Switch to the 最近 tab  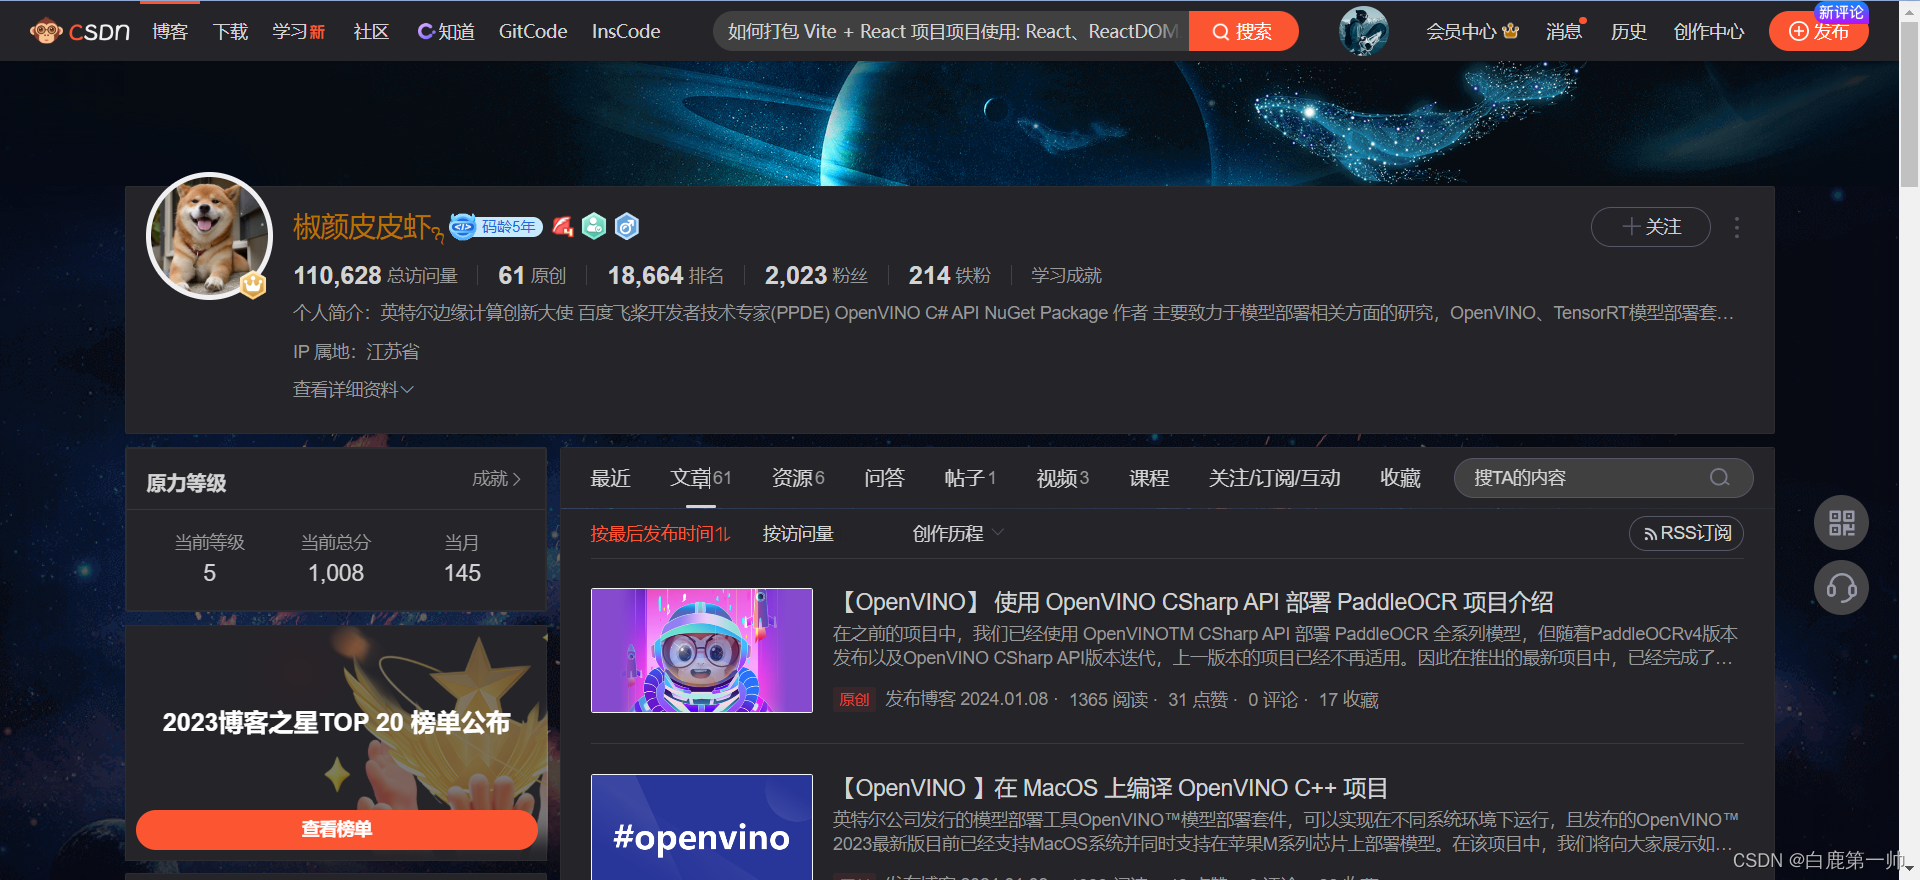pyautogui.click(x=610, y=478)
